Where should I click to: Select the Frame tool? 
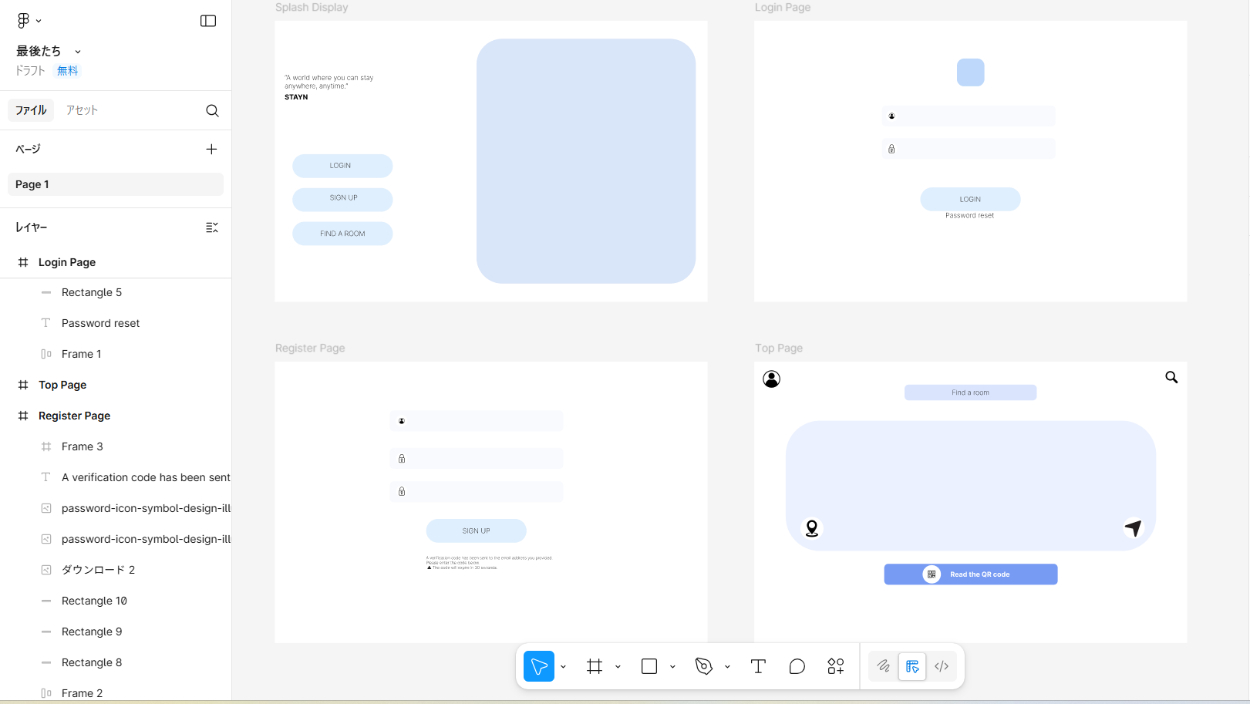tap(595, 667)
